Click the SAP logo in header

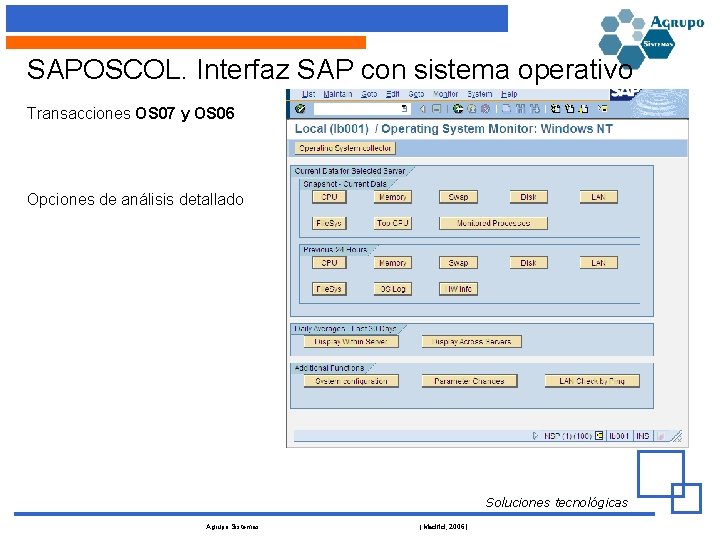(x=625, y=93)
